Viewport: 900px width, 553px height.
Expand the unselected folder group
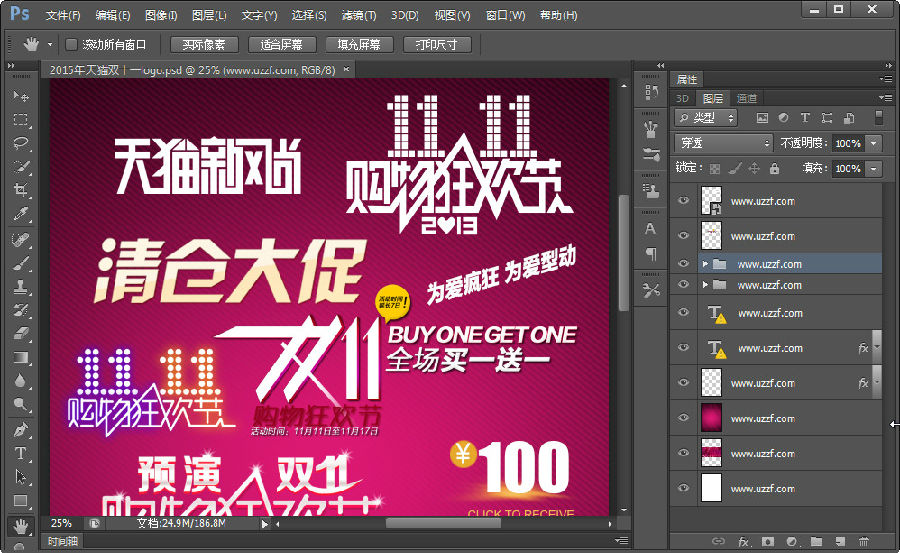tap(705, 285)
